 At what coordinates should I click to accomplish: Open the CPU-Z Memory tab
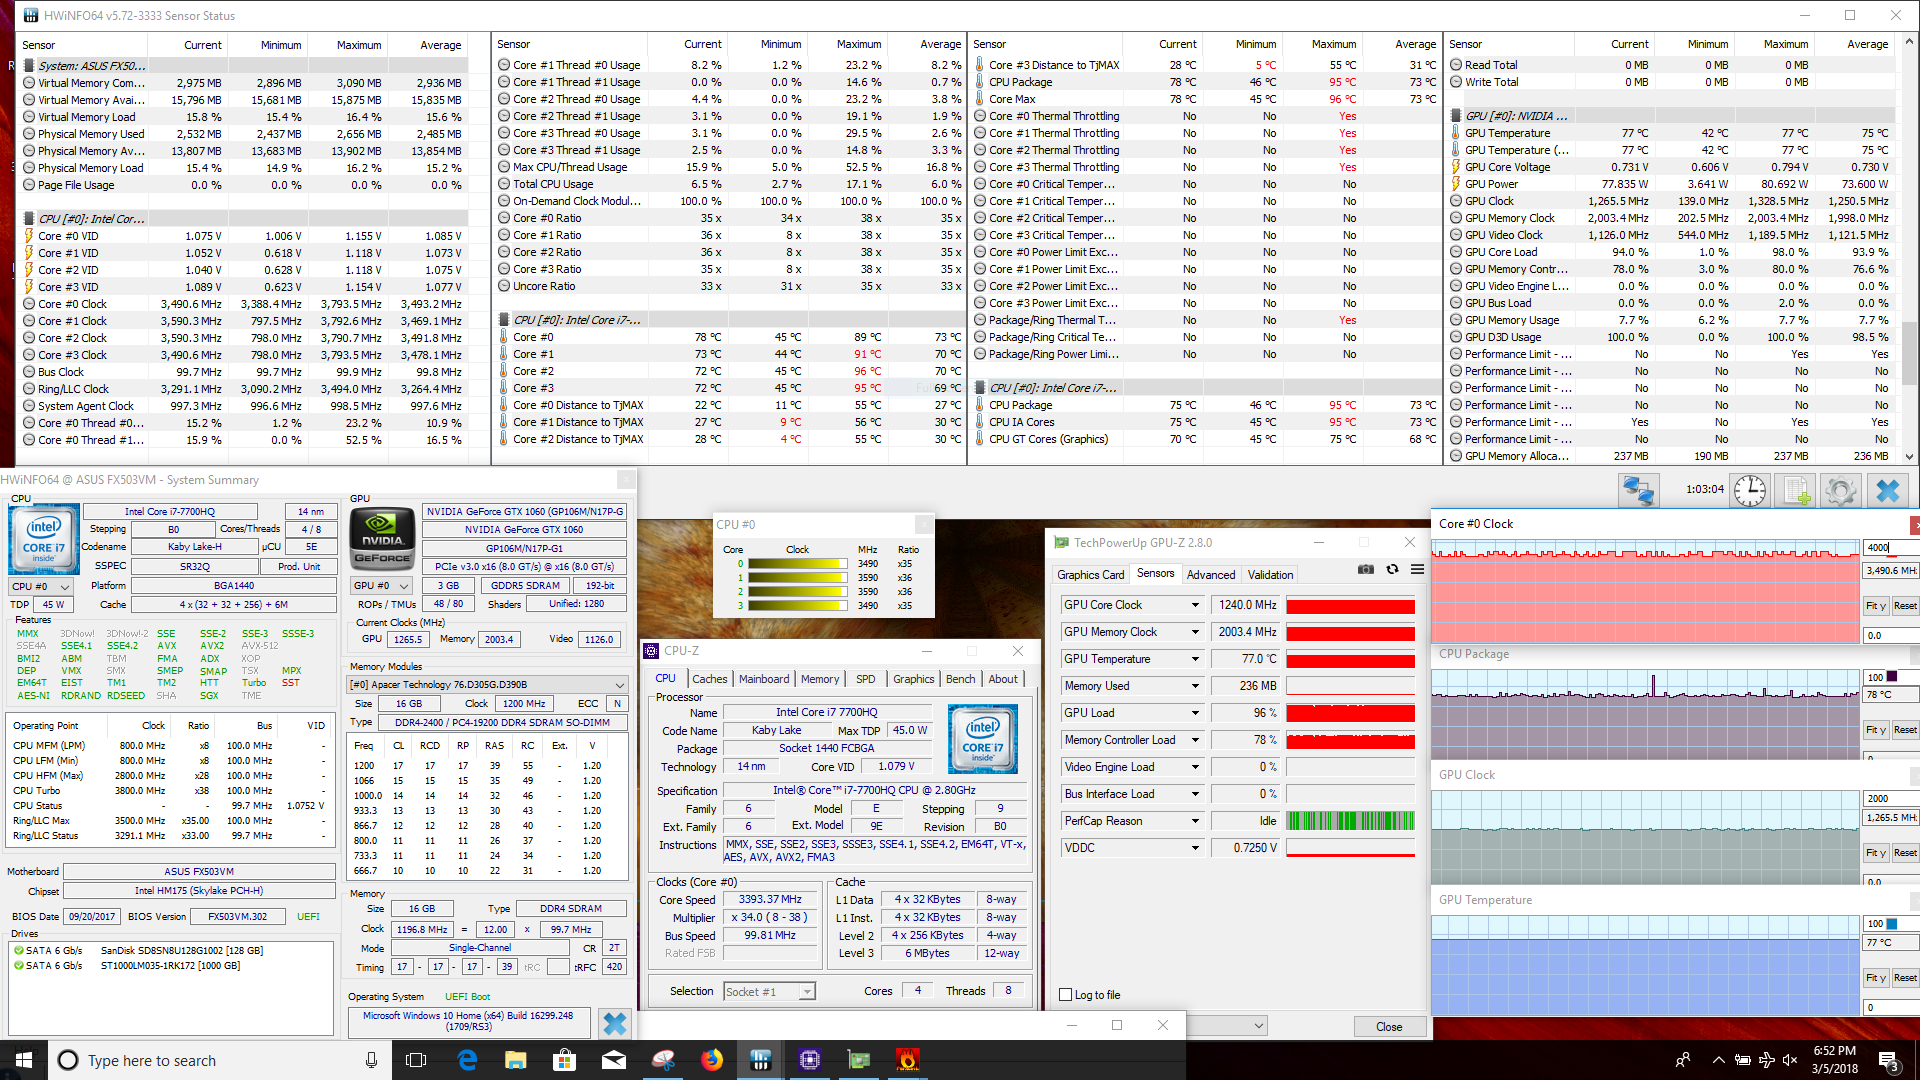pos(819,679)
